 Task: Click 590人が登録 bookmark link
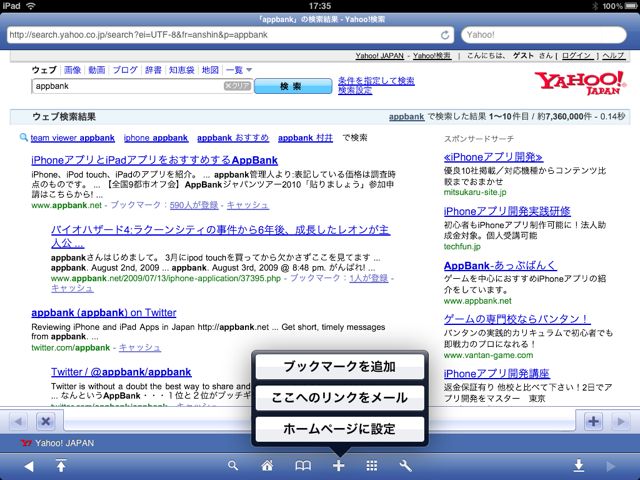(194, 205)
